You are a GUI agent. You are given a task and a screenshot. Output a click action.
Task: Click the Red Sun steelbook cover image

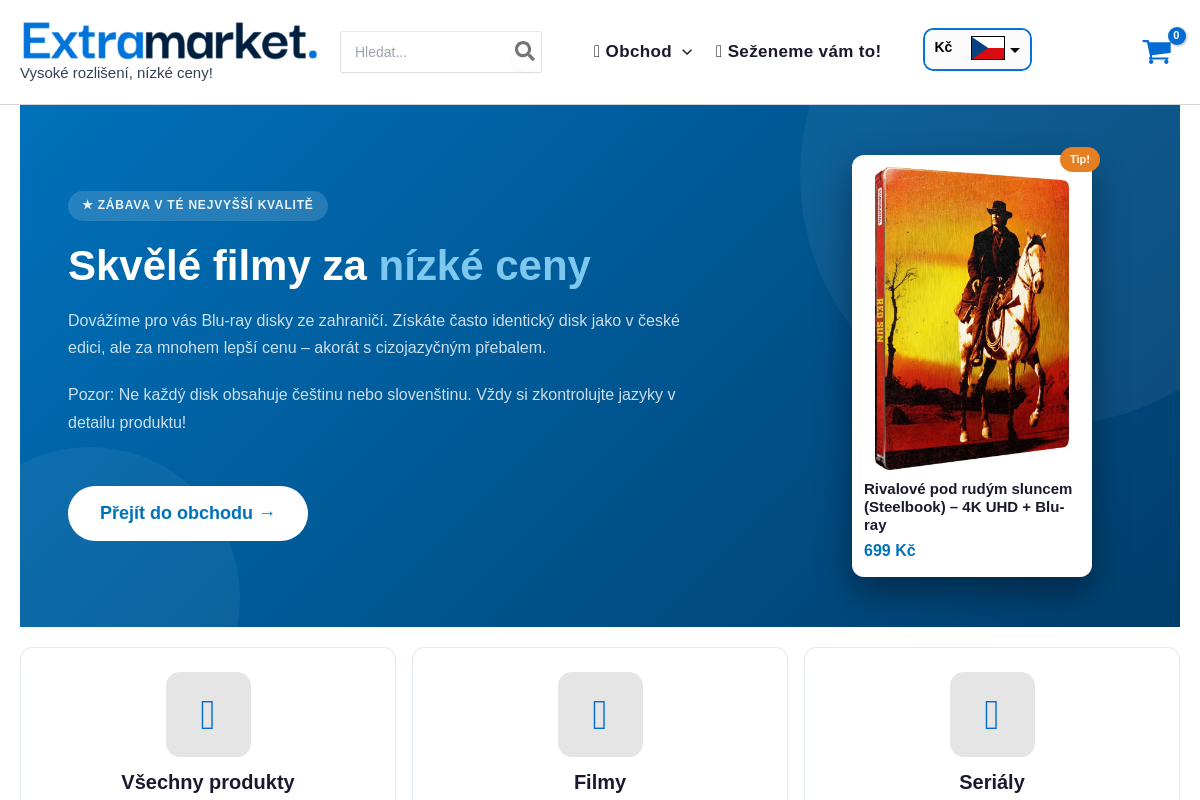click(x=972, y=318)
